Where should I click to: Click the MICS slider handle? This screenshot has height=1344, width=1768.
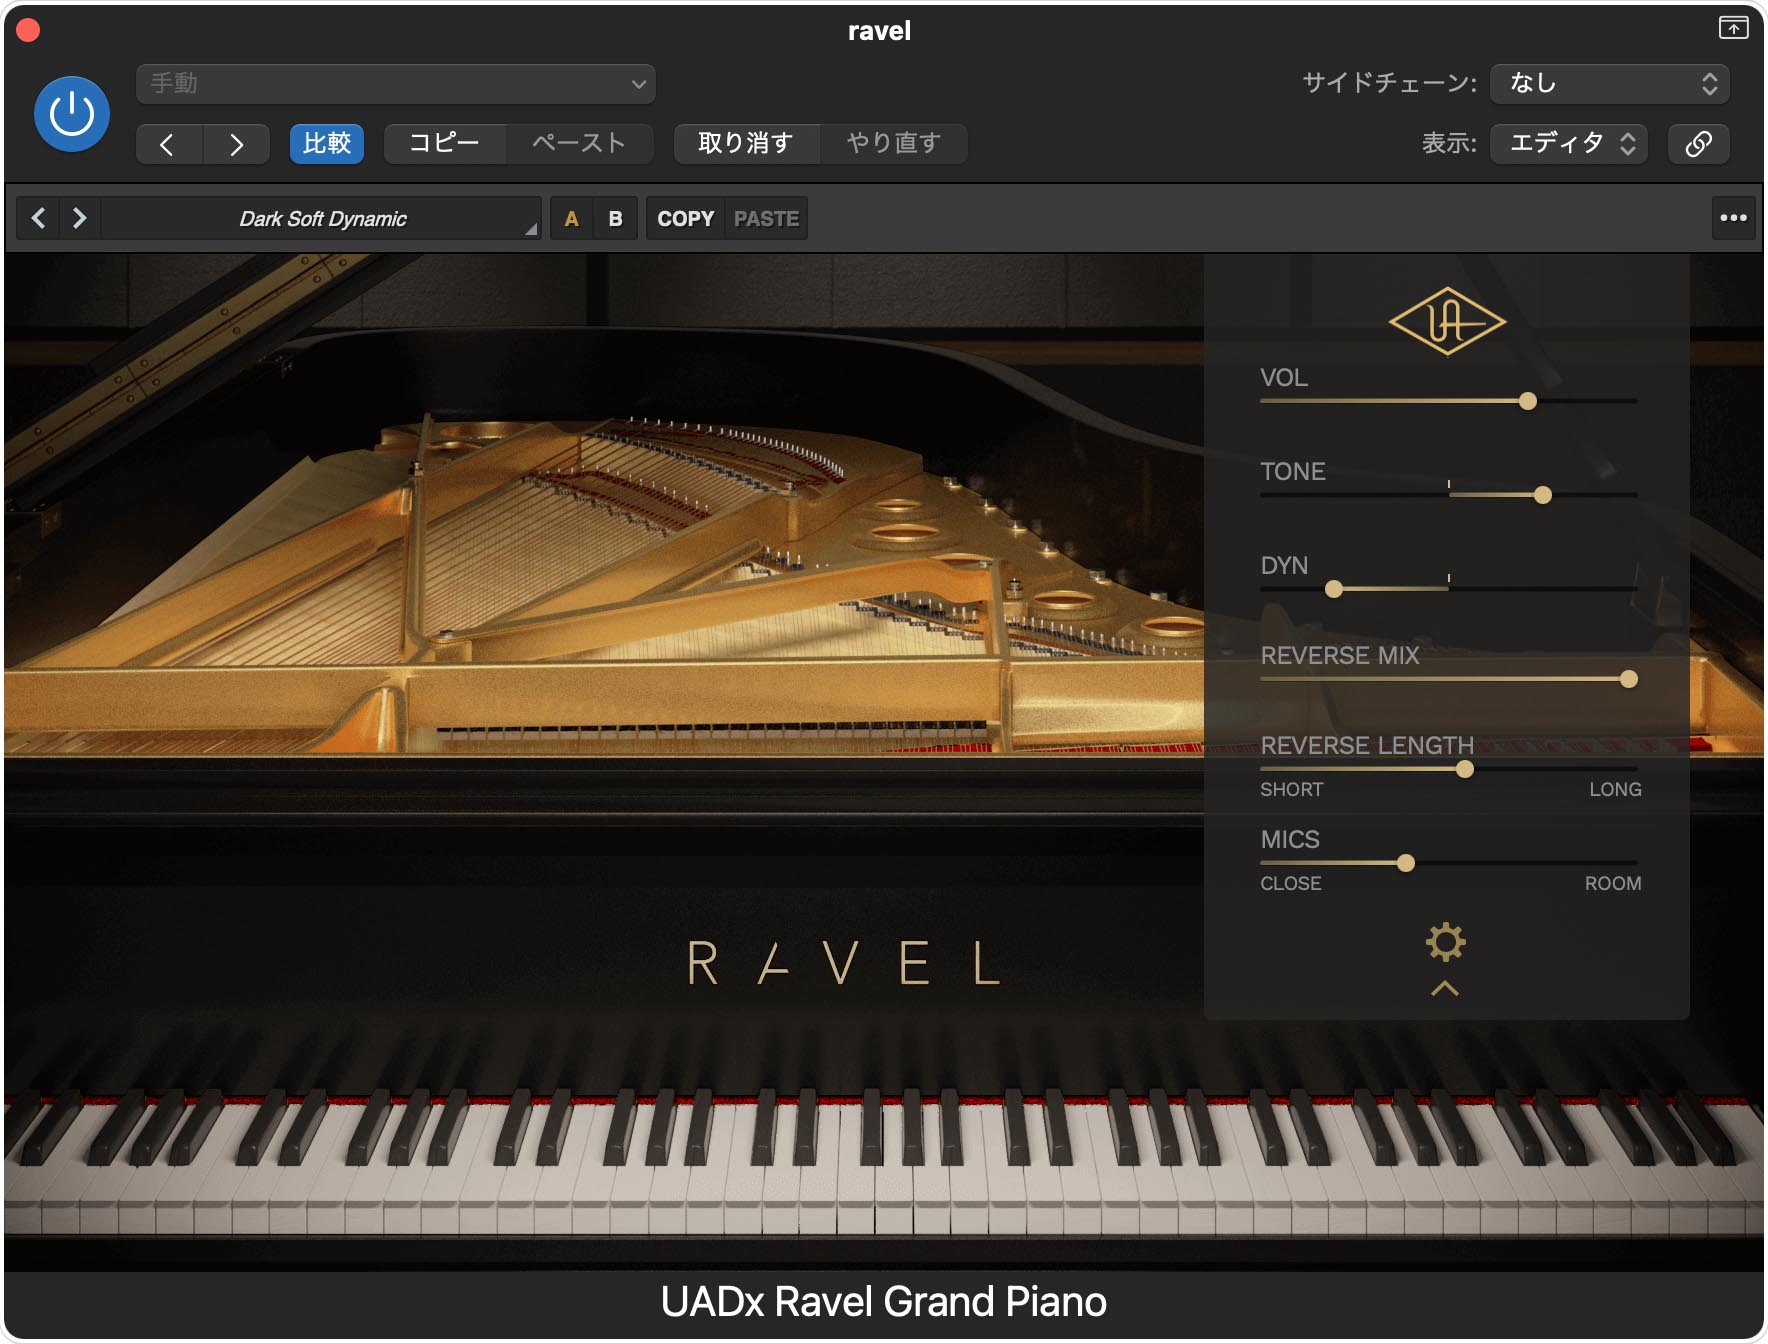(1406, 863)
